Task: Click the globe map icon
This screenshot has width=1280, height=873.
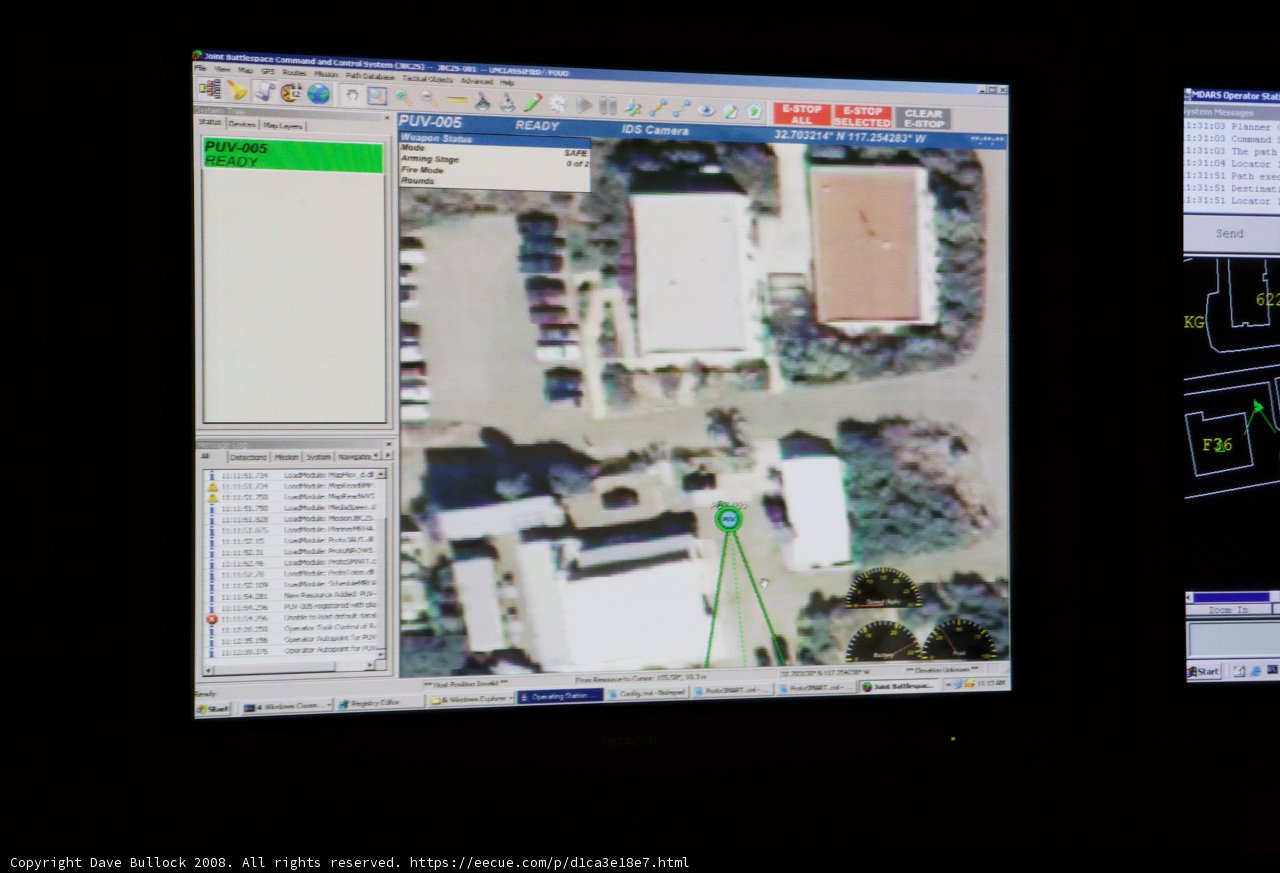Action: click(318, 93)
